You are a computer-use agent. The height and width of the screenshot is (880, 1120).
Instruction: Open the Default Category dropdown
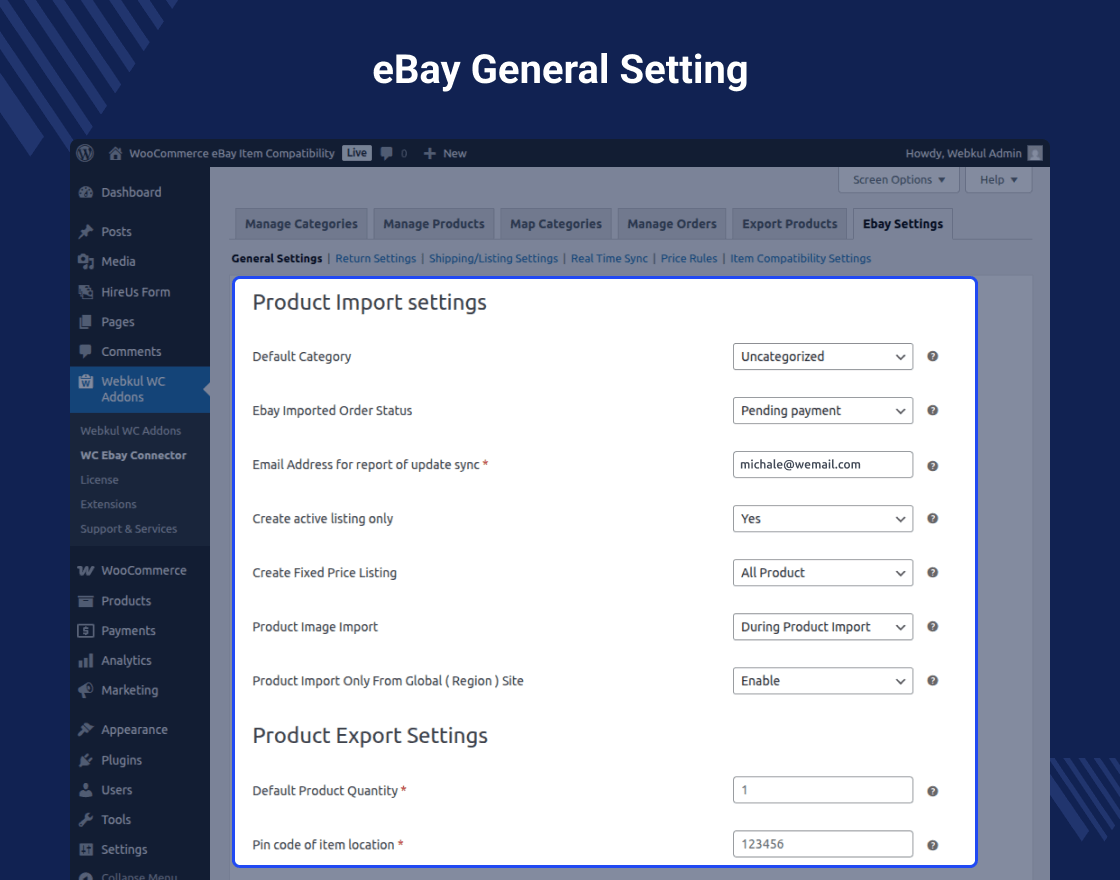coord(822,356)
